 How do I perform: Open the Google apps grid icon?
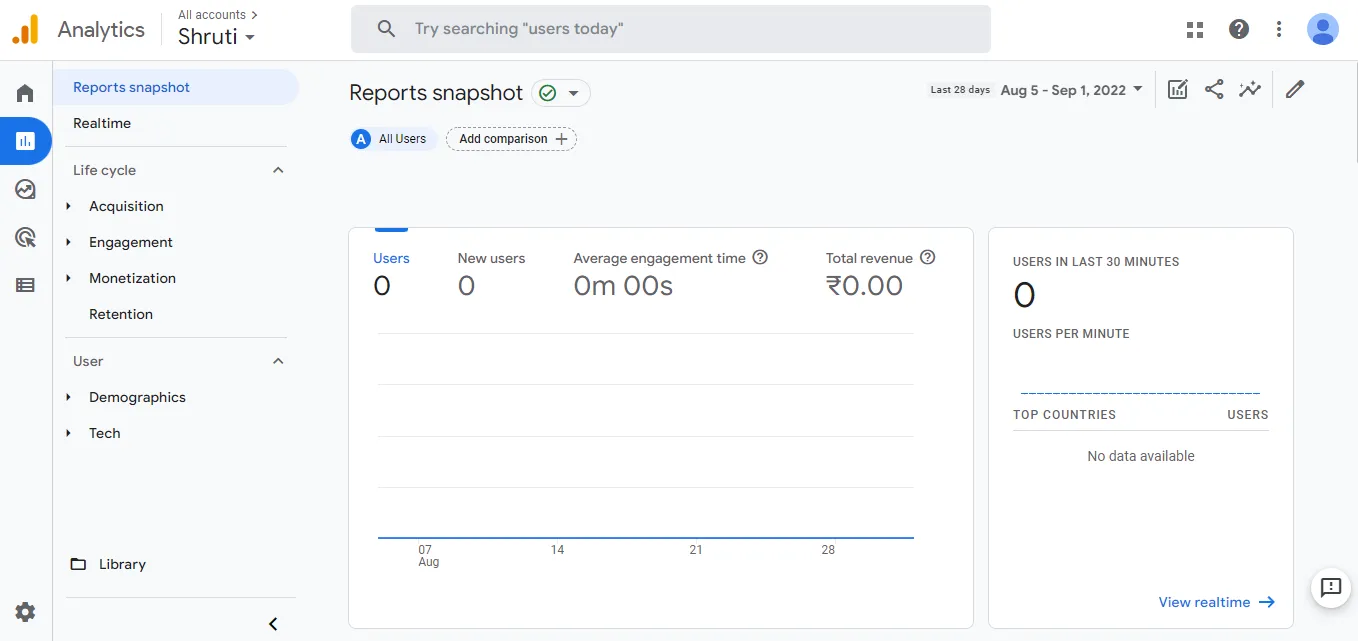pyautogui.click(x=1195, y=29)
